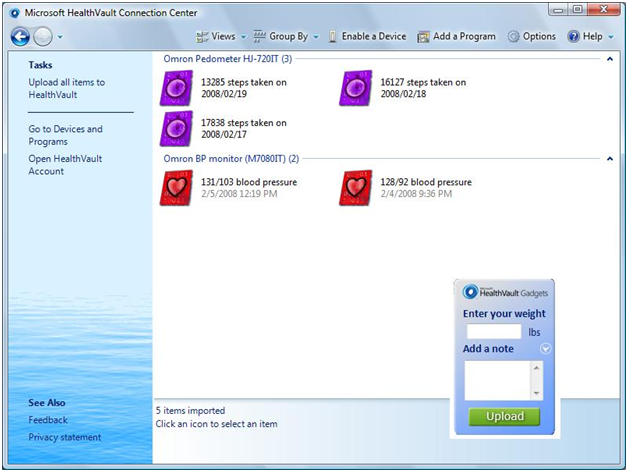This screenshot has width=628, height=472.
Task: Click the 128/92 blood pressure text
Action: [426, 182]
